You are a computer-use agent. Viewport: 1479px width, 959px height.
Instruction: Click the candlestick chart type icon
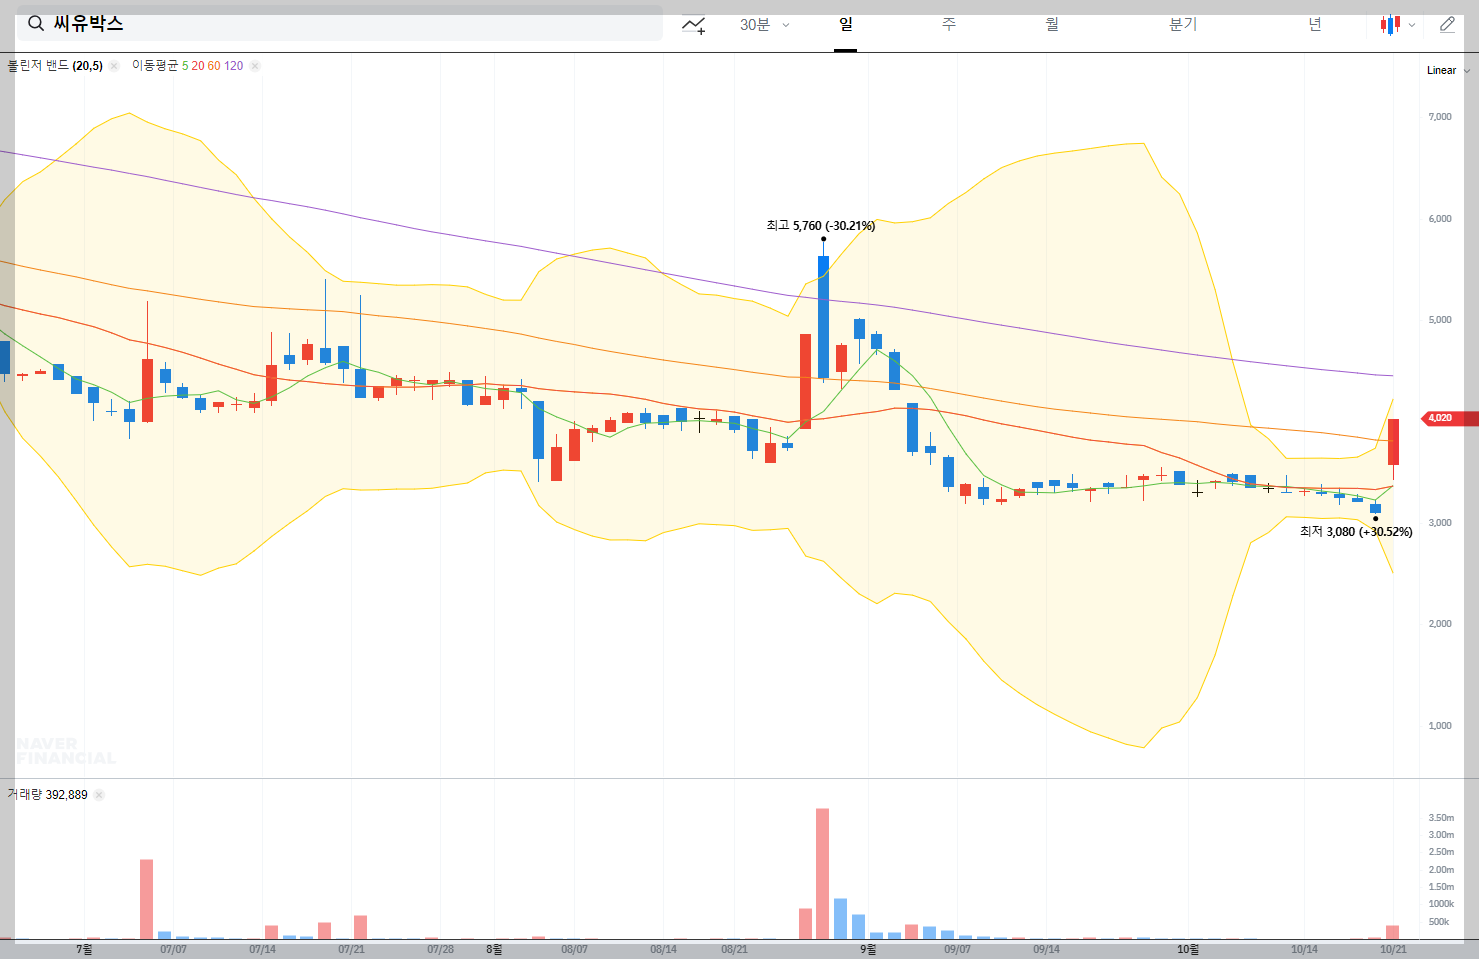(x=1390, y=25)
